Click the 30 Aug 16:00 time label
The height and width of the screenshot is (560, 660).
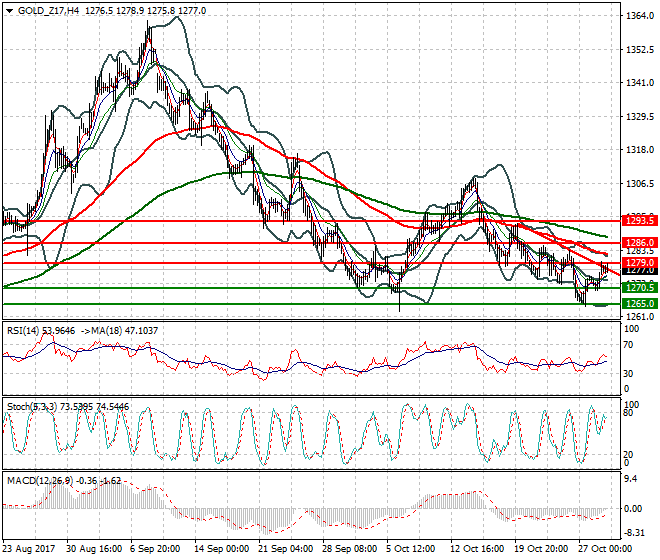pos(94,549)
